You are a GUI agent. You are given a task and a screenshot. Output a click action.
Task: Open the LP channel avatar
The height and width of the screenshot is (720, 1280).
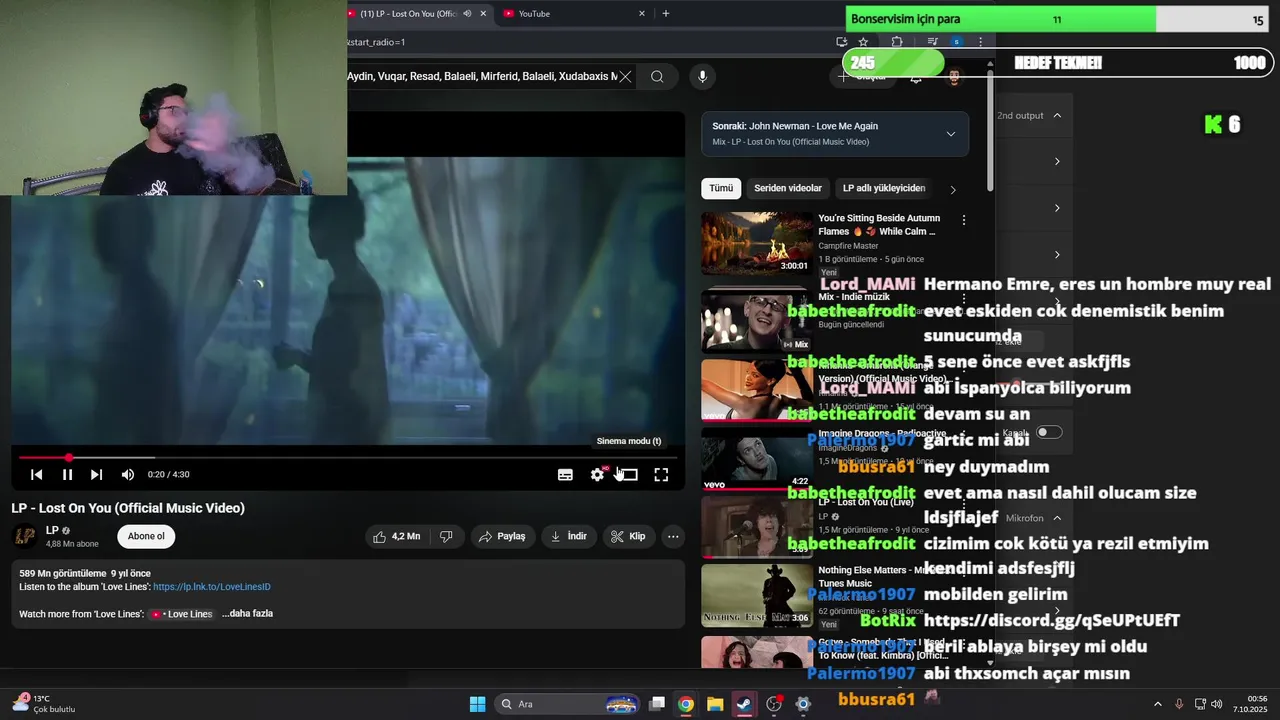pyautogui.click(x=25, y=537)
